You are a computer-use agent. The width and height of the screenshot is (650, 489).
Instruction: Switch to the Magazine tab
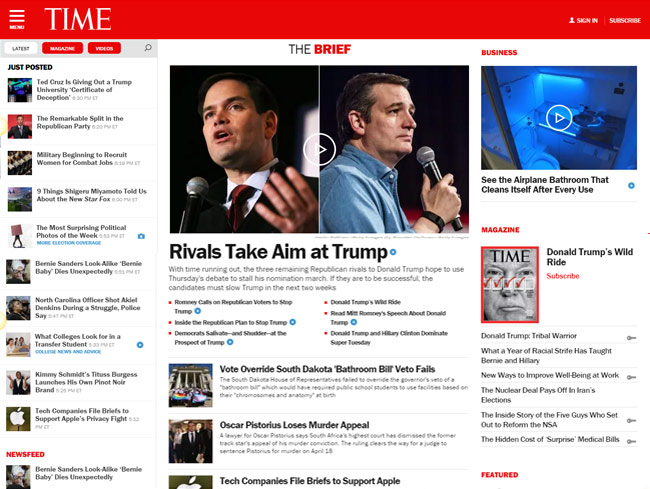[63, 48]
